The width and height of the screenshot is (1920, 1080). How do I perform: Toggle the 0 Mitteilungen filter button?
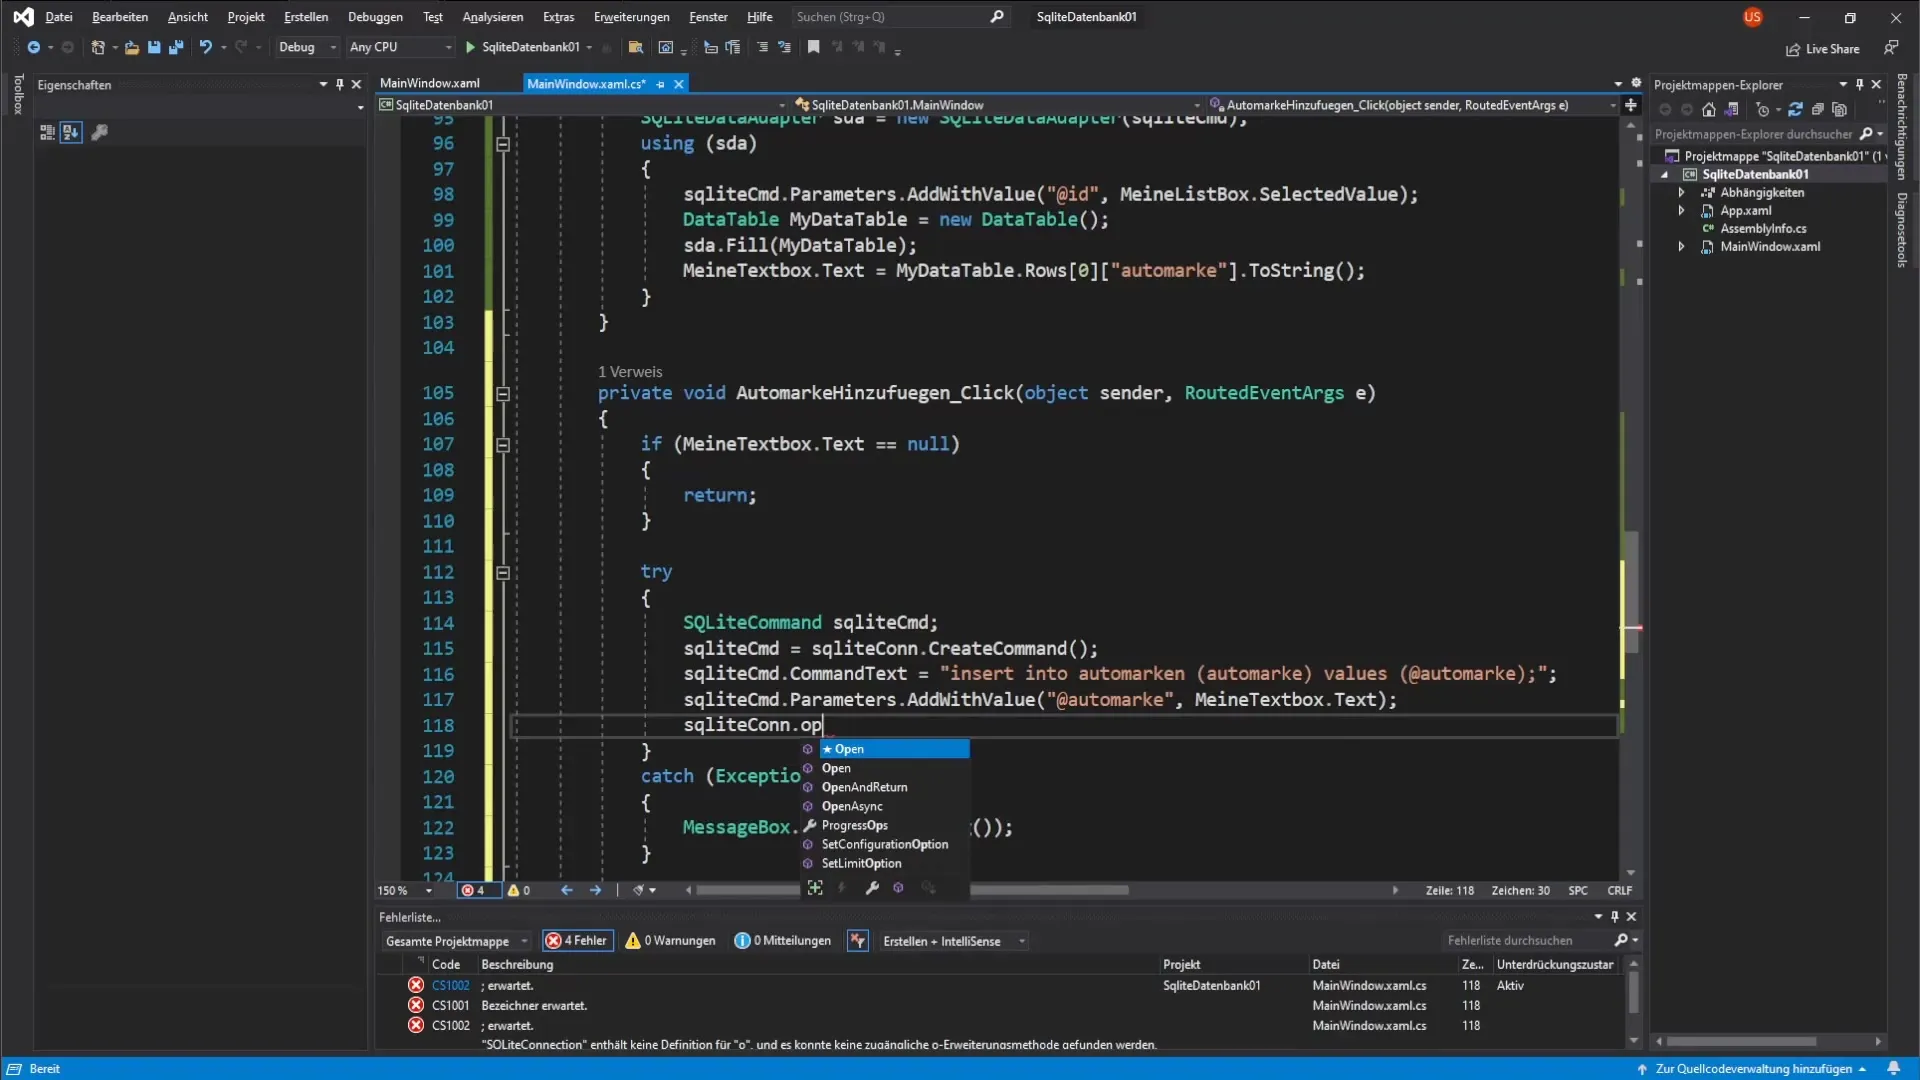(x=782, y=941)
